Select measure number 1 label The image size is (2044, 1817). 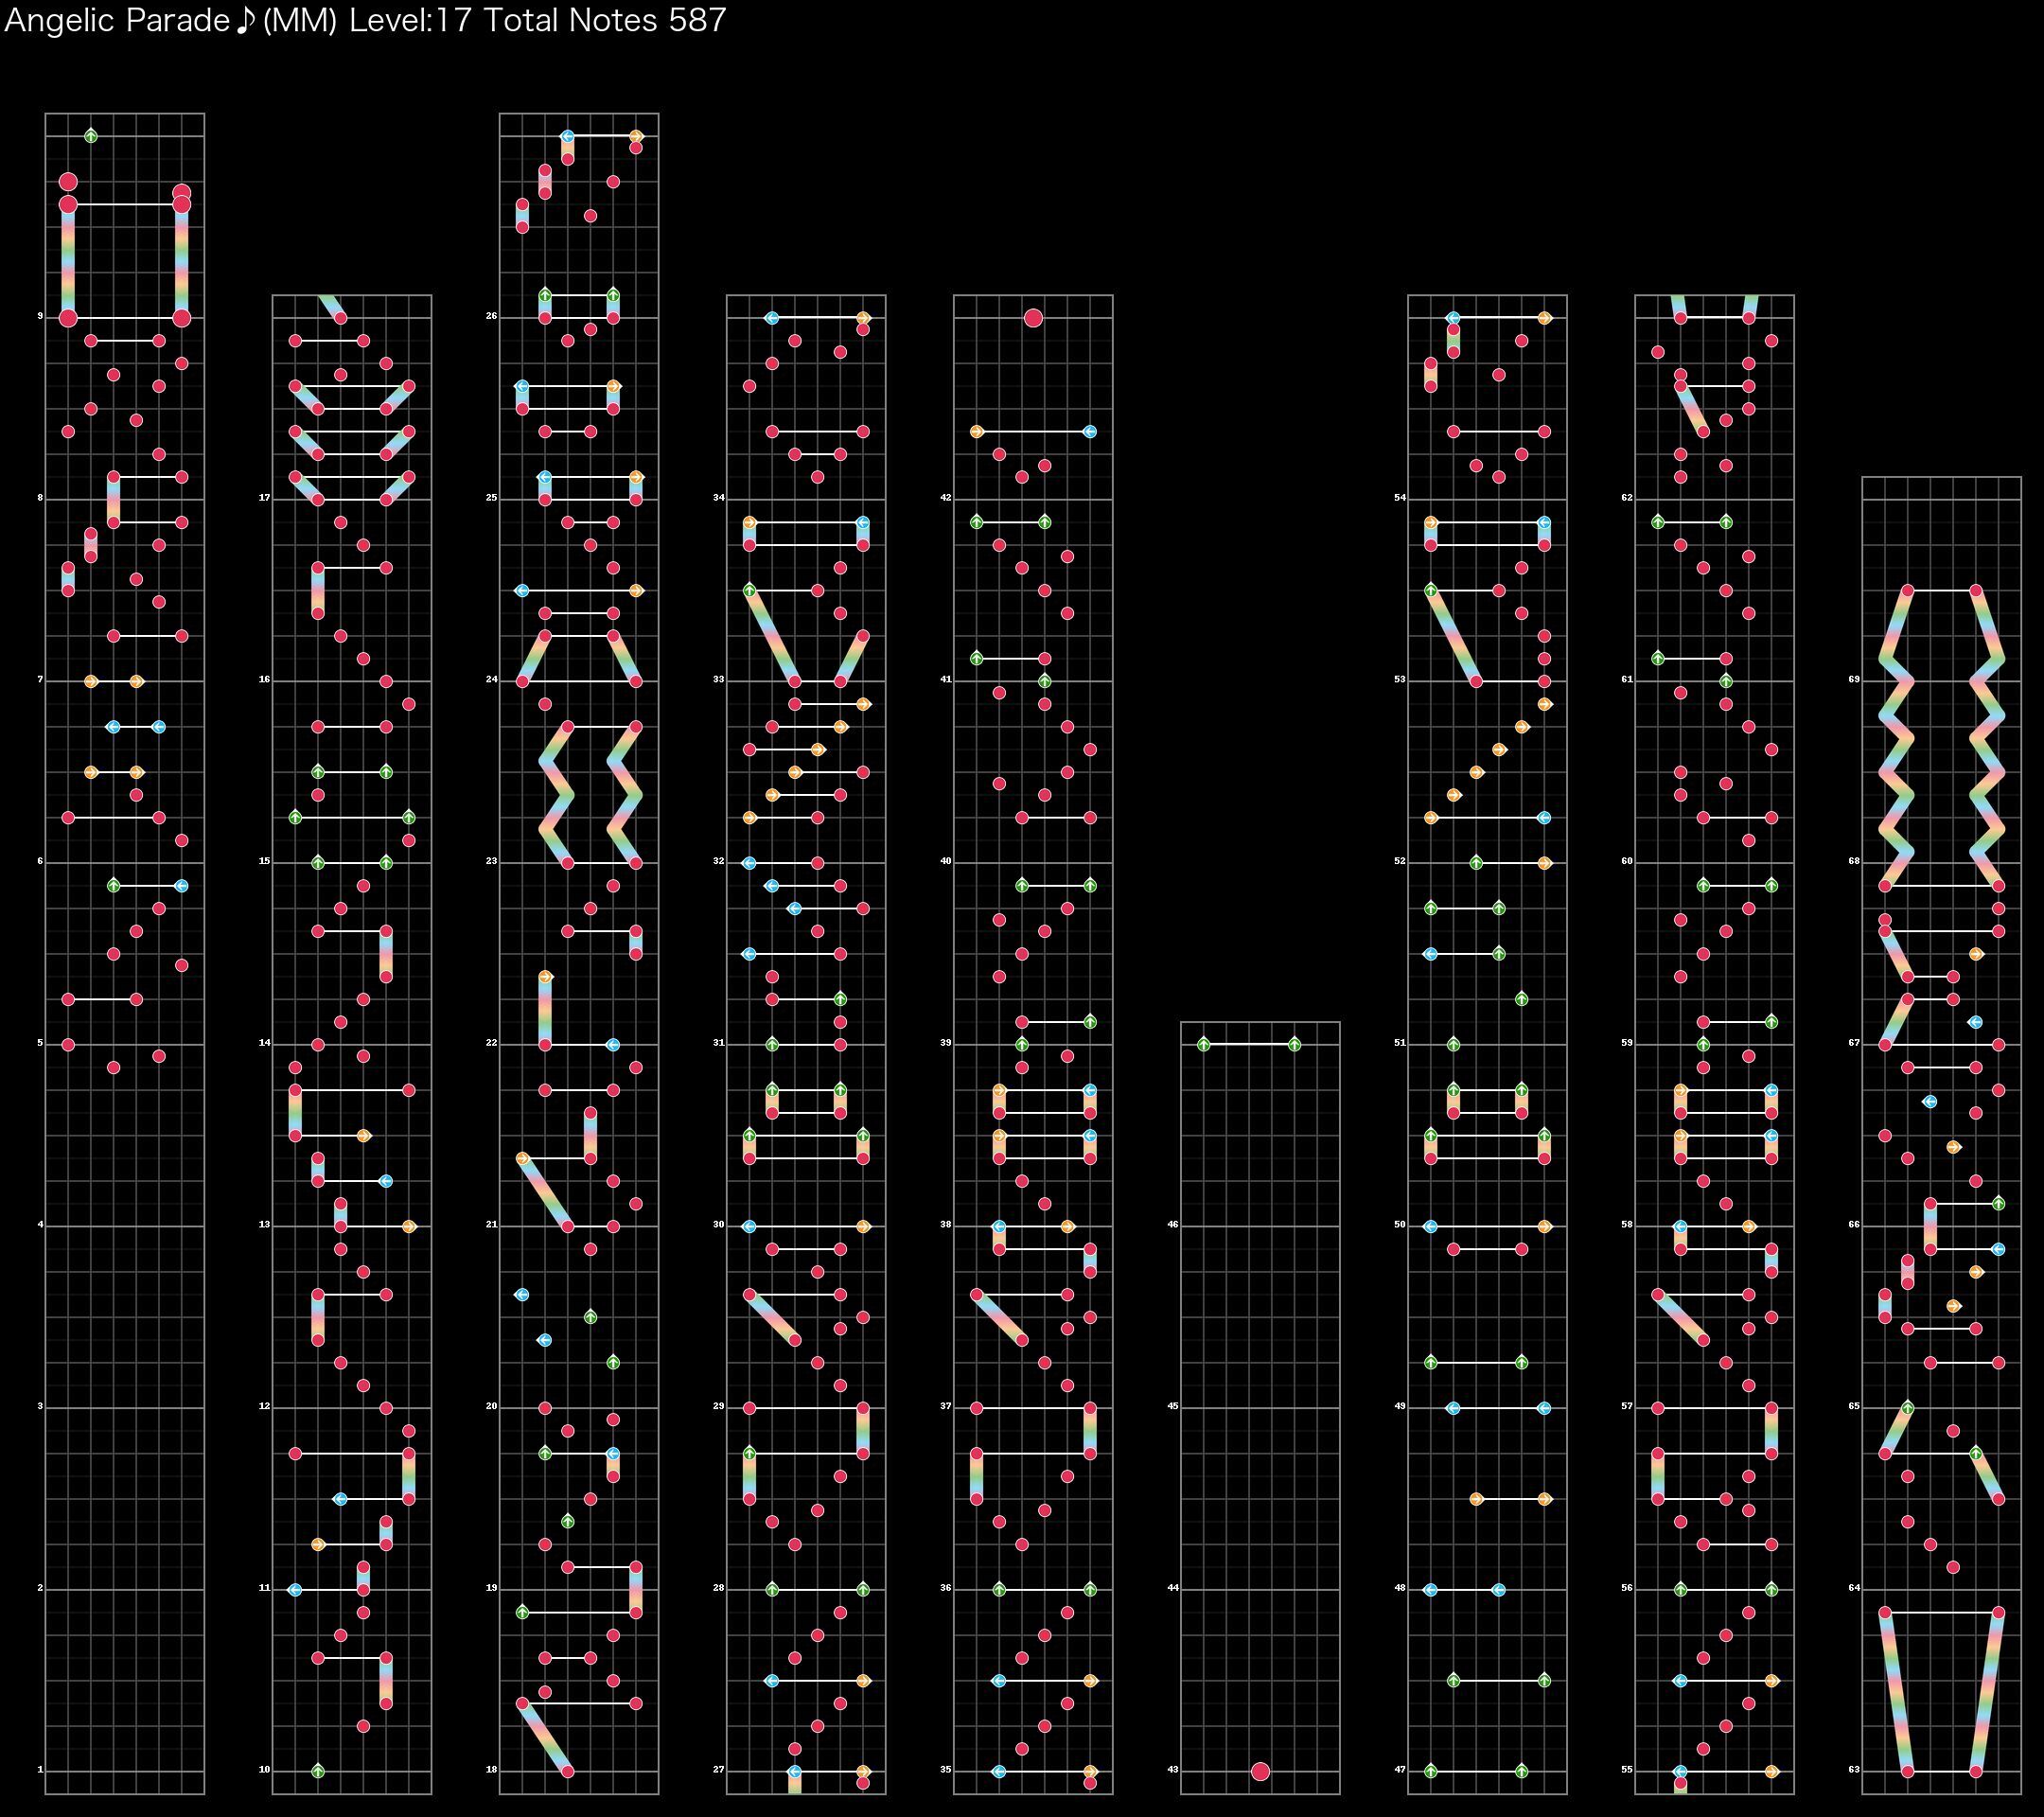pos(40,1769)
